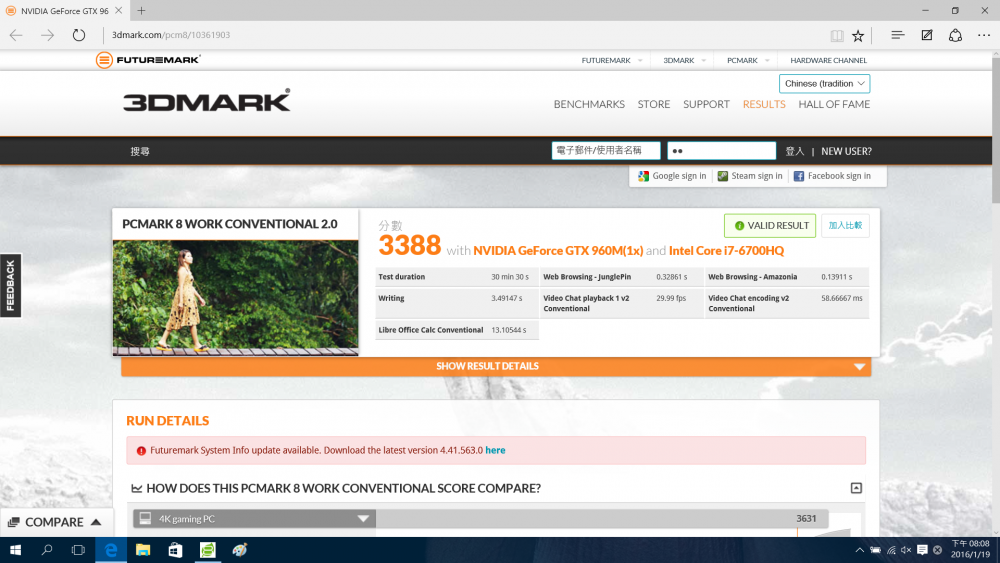Click the address bar URL
The image size is (1000, 563).
click(171, 35)
